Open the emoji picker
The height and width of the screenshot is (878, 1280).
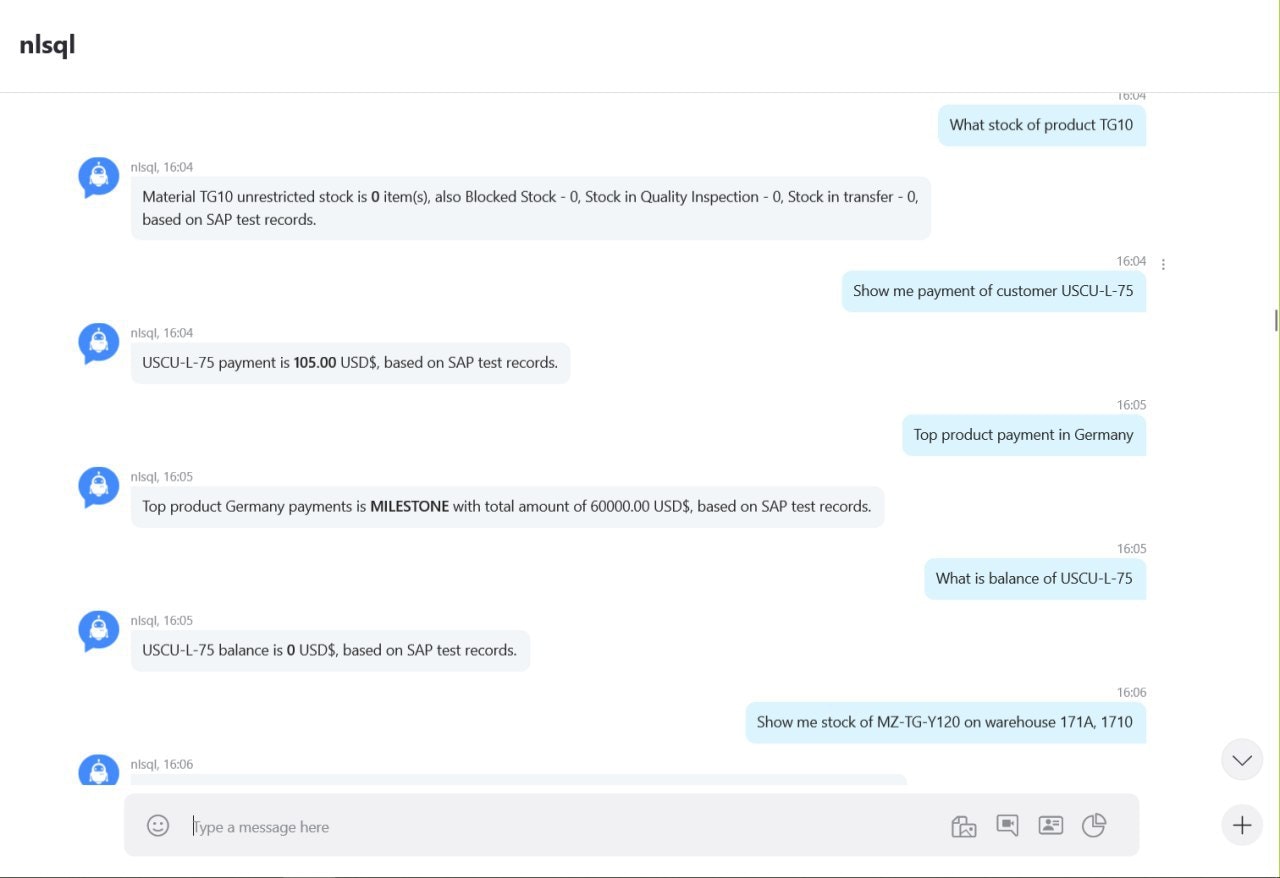click(x=158, y=826)
